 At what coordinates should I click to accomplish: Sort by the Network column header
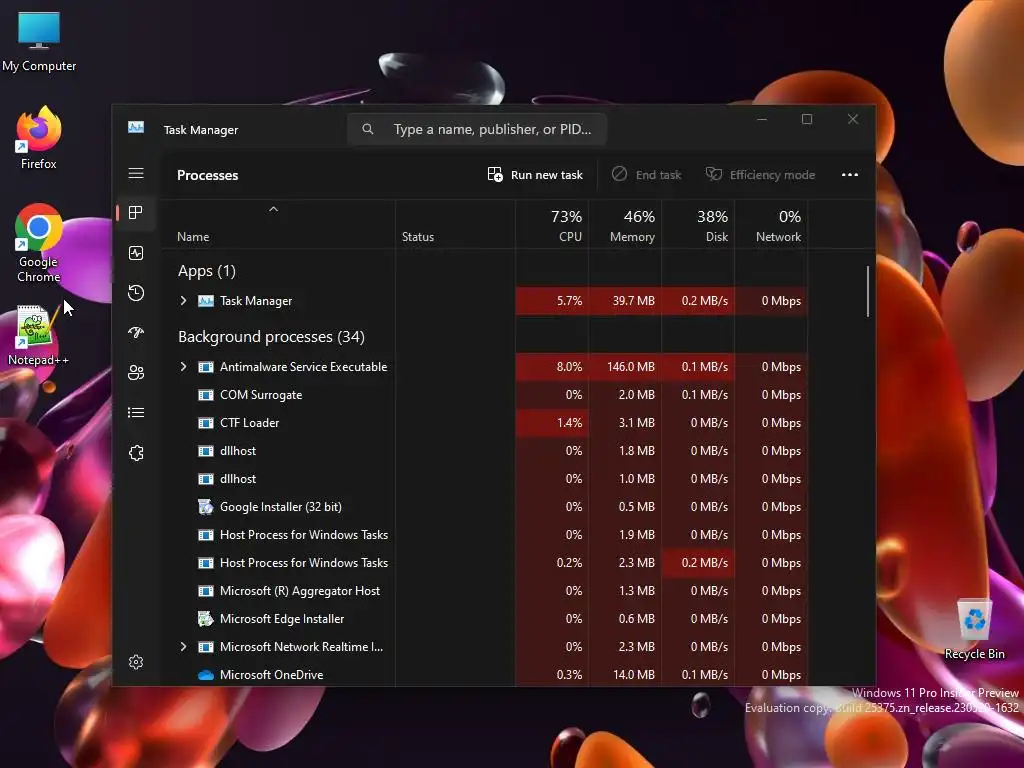coord(772,225)
